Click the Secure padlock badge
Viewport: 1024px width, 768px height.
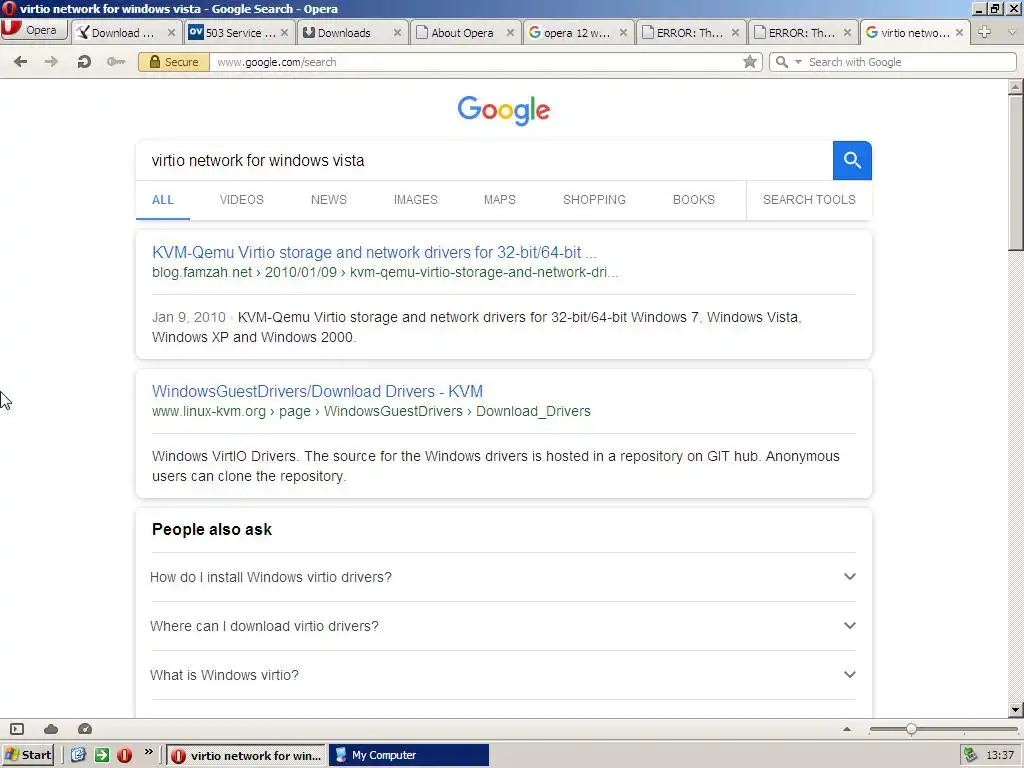coord(174,61)
